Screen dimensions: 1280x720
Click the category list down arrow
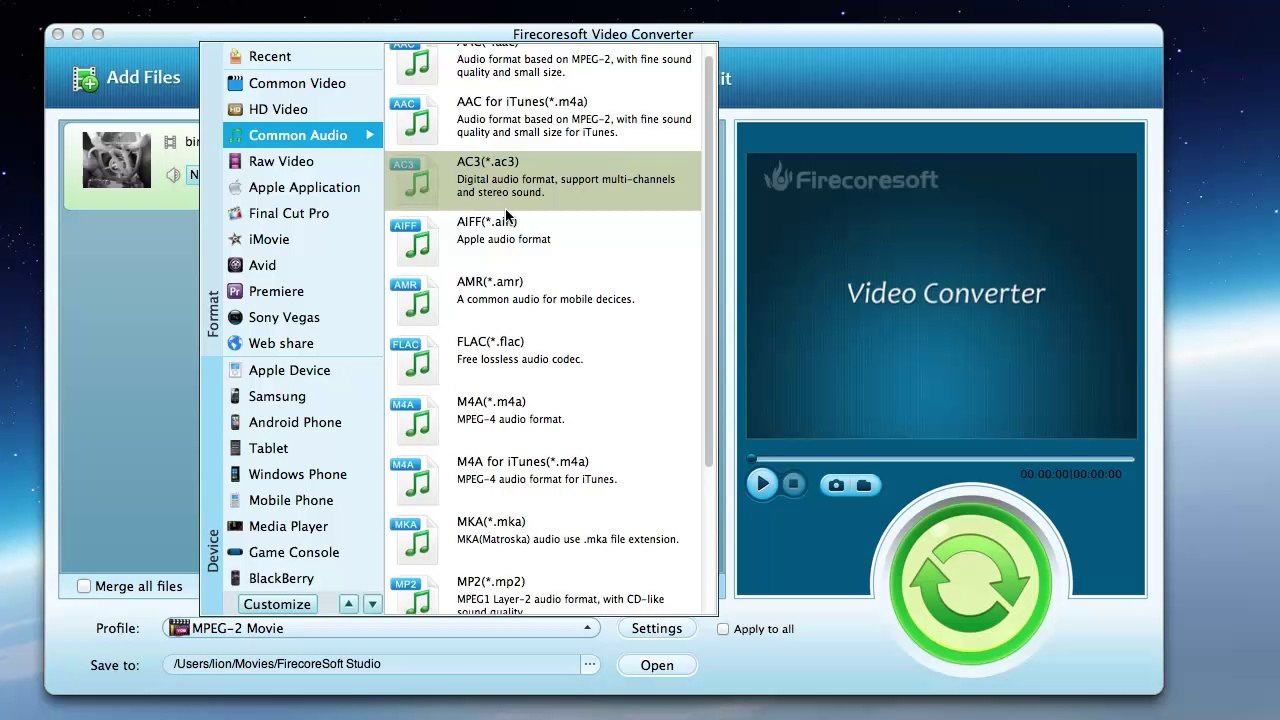point(372,604)
